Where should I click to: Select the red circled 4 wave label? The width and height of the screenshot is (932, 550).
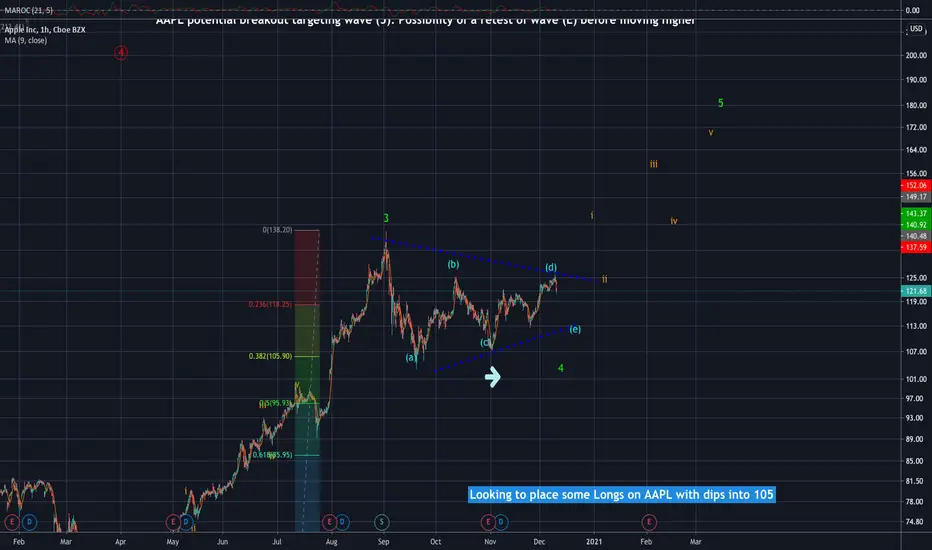point(121,52)
